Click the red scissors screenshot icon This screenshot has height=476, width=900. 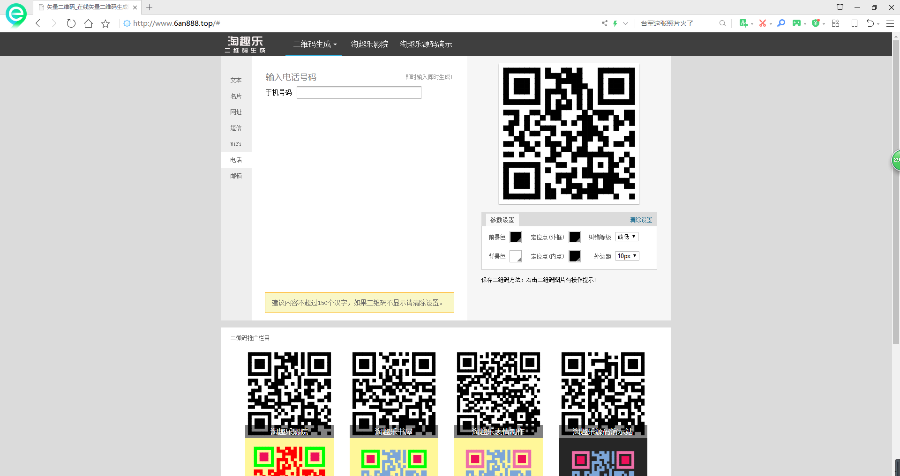click(x=762, y=24)
